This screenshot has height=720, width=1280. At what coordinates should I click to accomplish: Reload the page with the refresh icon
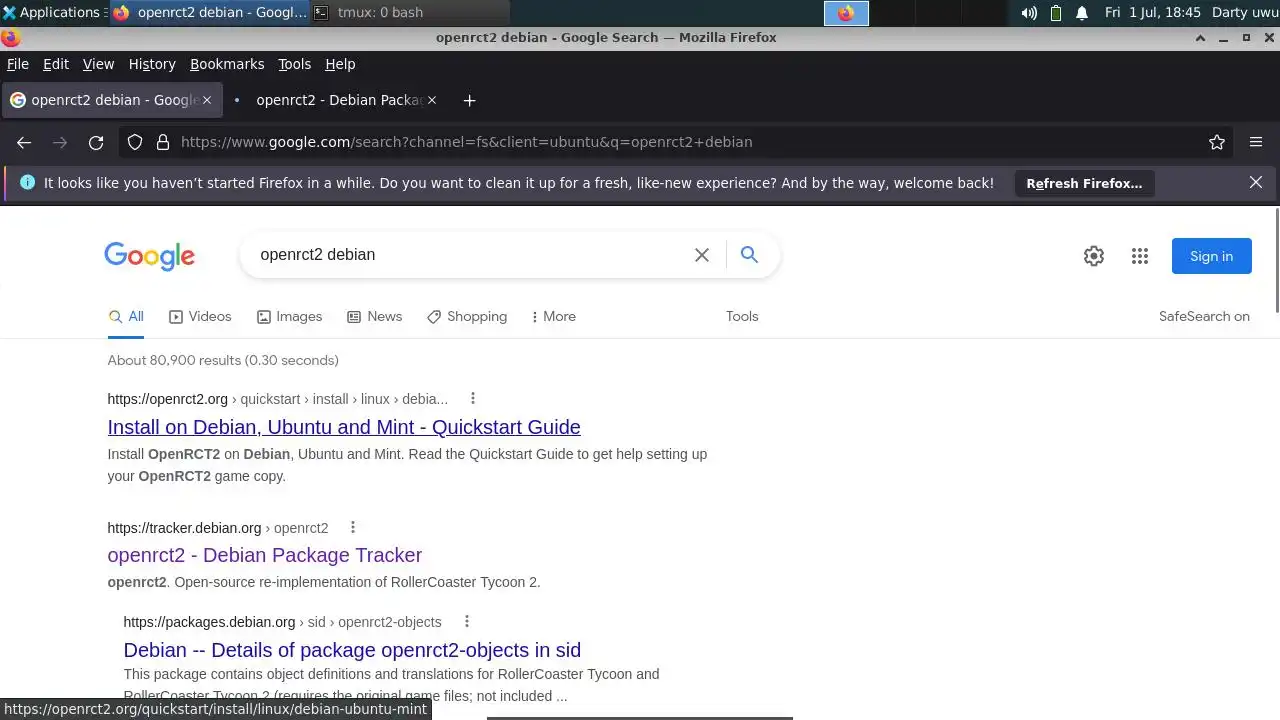click(96, 142)
